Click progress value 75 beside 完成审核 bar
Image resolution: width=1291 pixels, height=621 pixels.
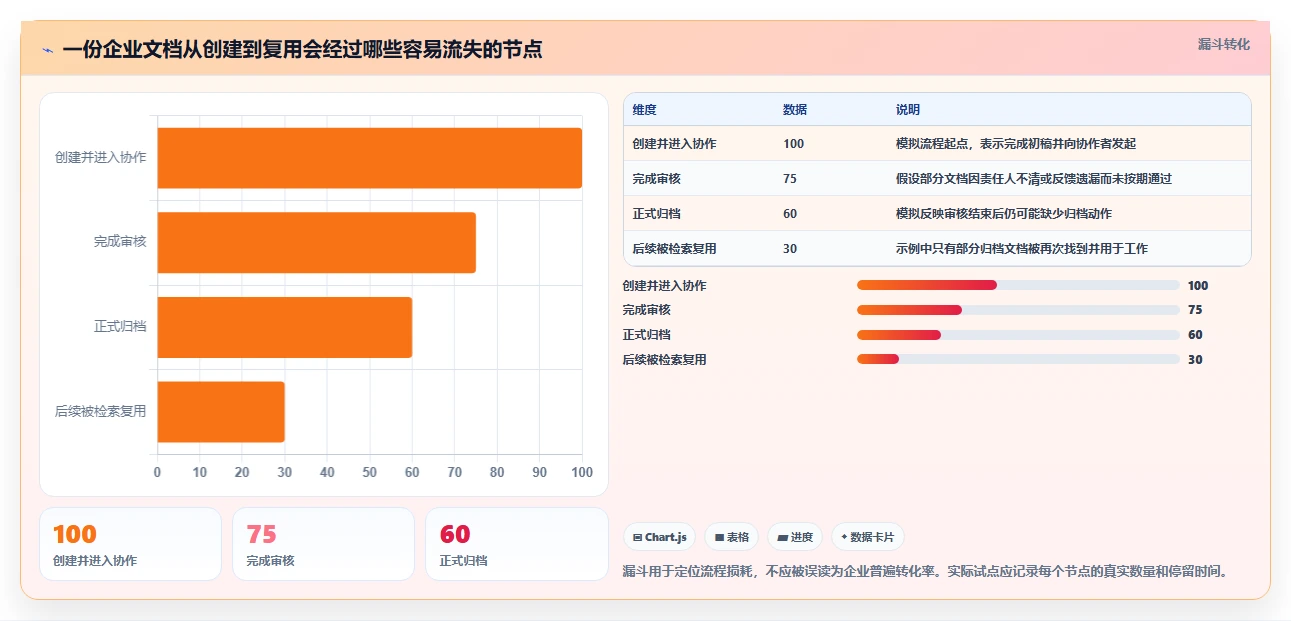(1195, 310)
